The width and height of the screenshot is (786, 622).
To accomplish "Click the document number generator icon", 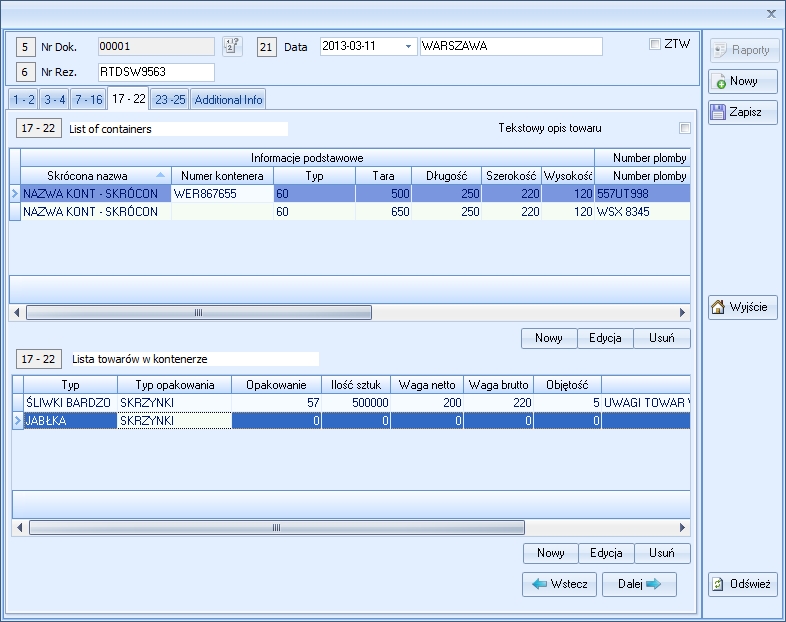I will pos(232,46).
